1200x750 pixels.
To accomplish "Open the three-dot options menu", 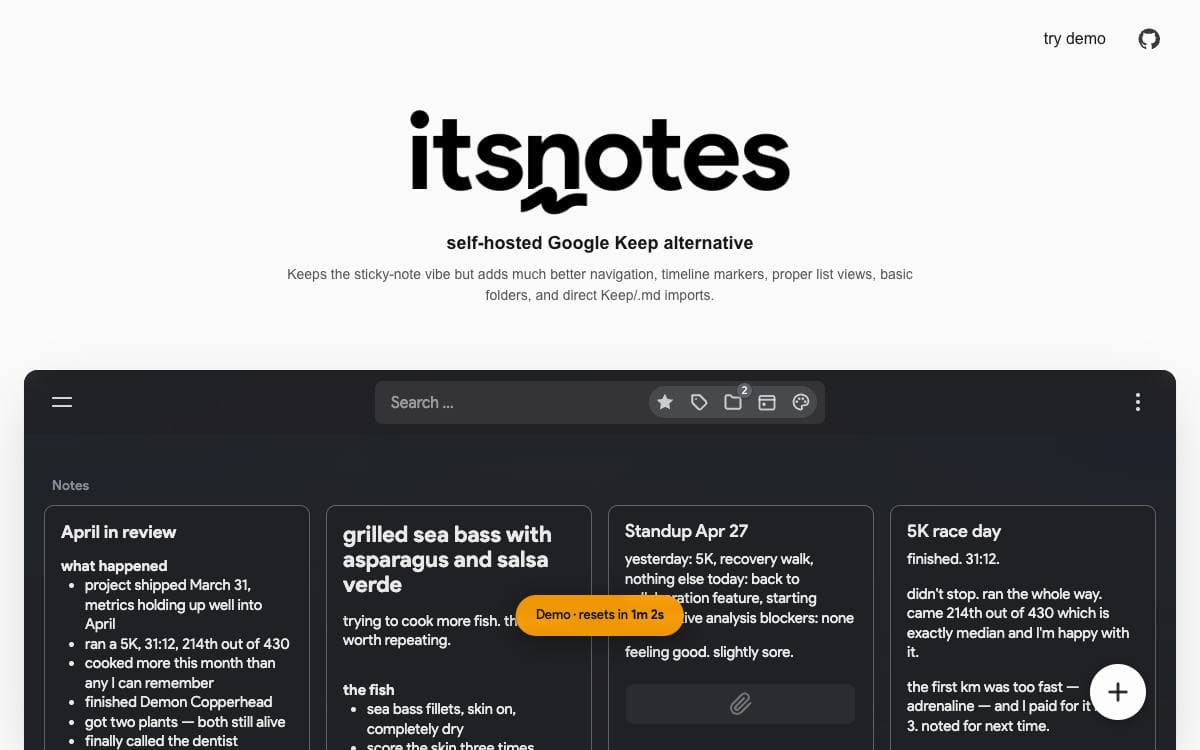I will [x=1137, y=402].
